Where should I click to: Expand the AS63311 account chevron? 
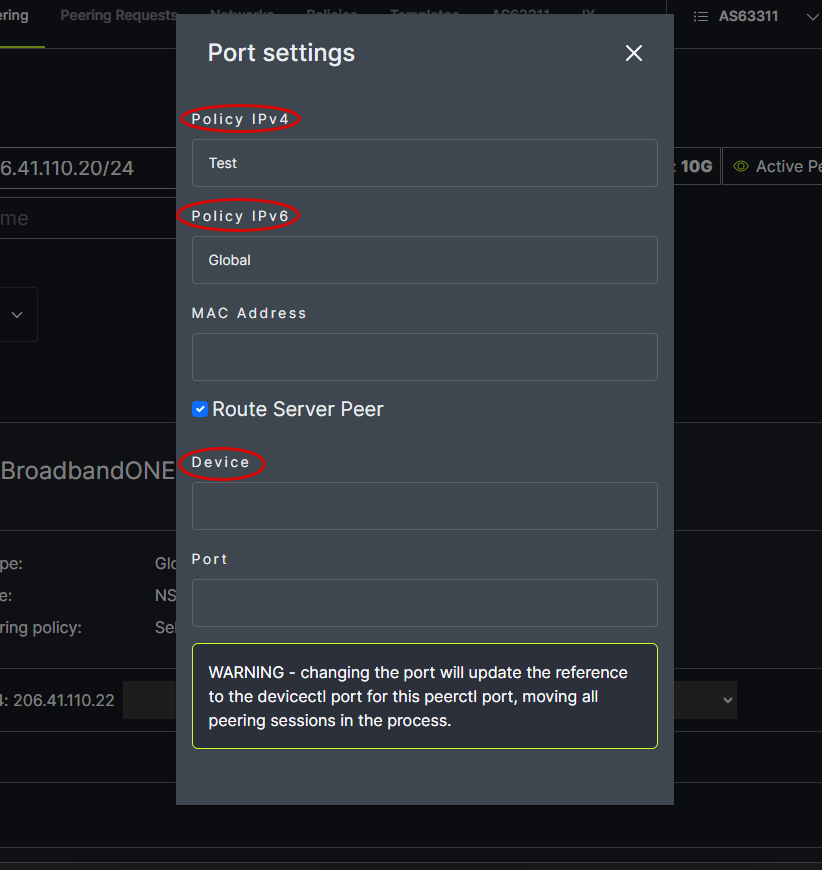point(811,17)
